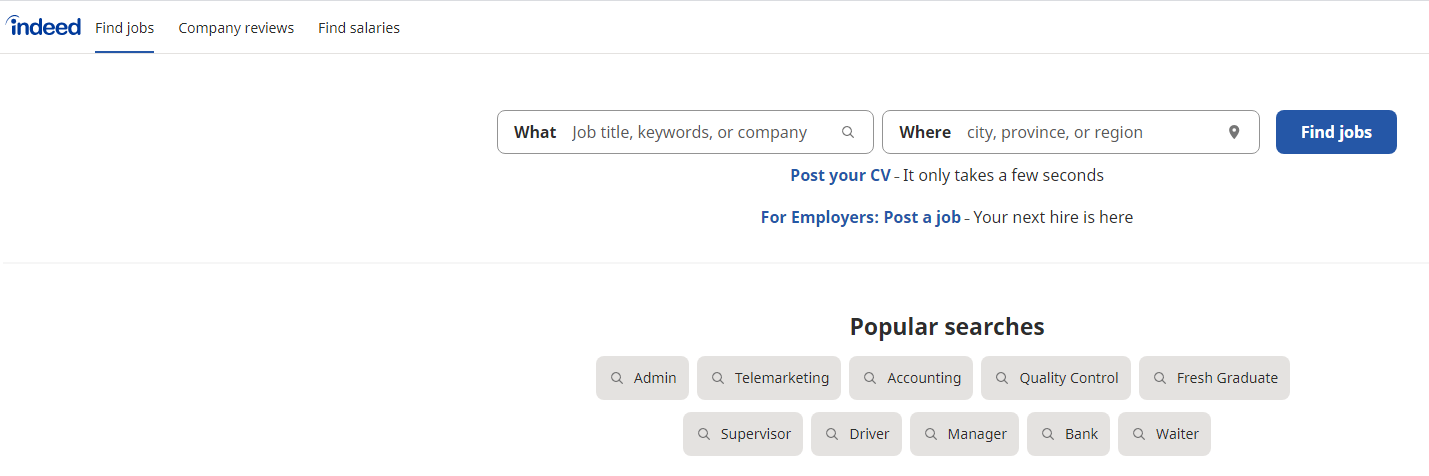Focus the job title keywords input
Screen dimensions: 1429x476
coord(700,132)
